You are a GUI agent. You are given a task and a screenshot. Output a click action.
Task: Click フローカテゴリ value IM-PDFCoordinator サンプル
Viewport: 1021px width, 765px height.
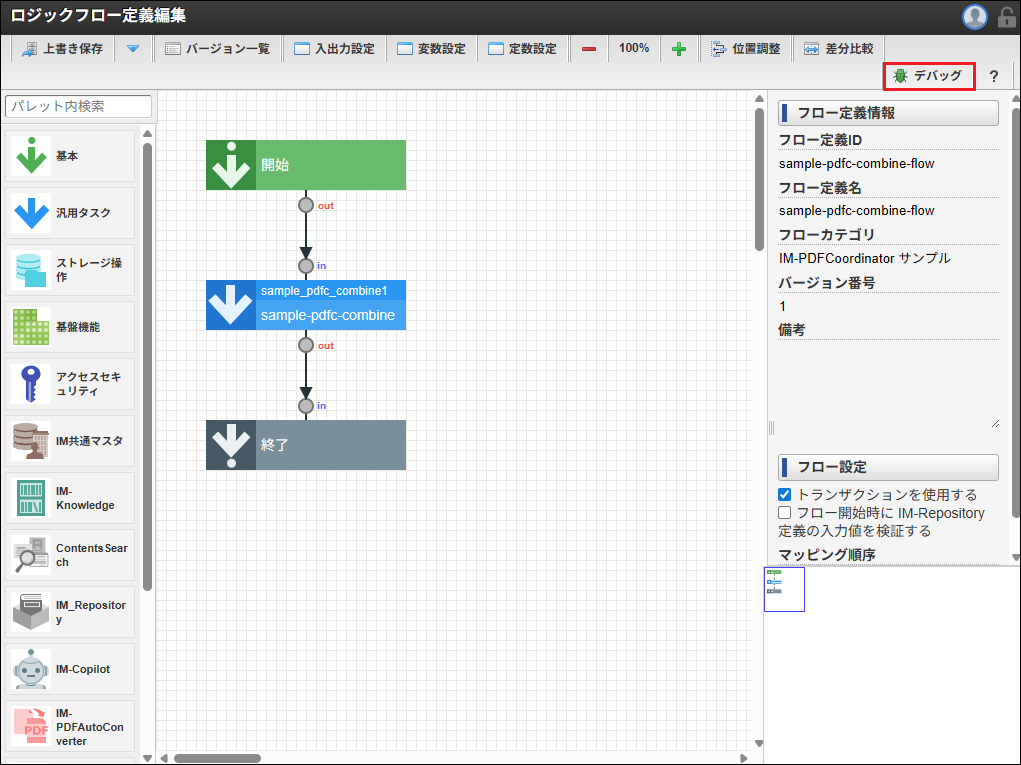865,258
